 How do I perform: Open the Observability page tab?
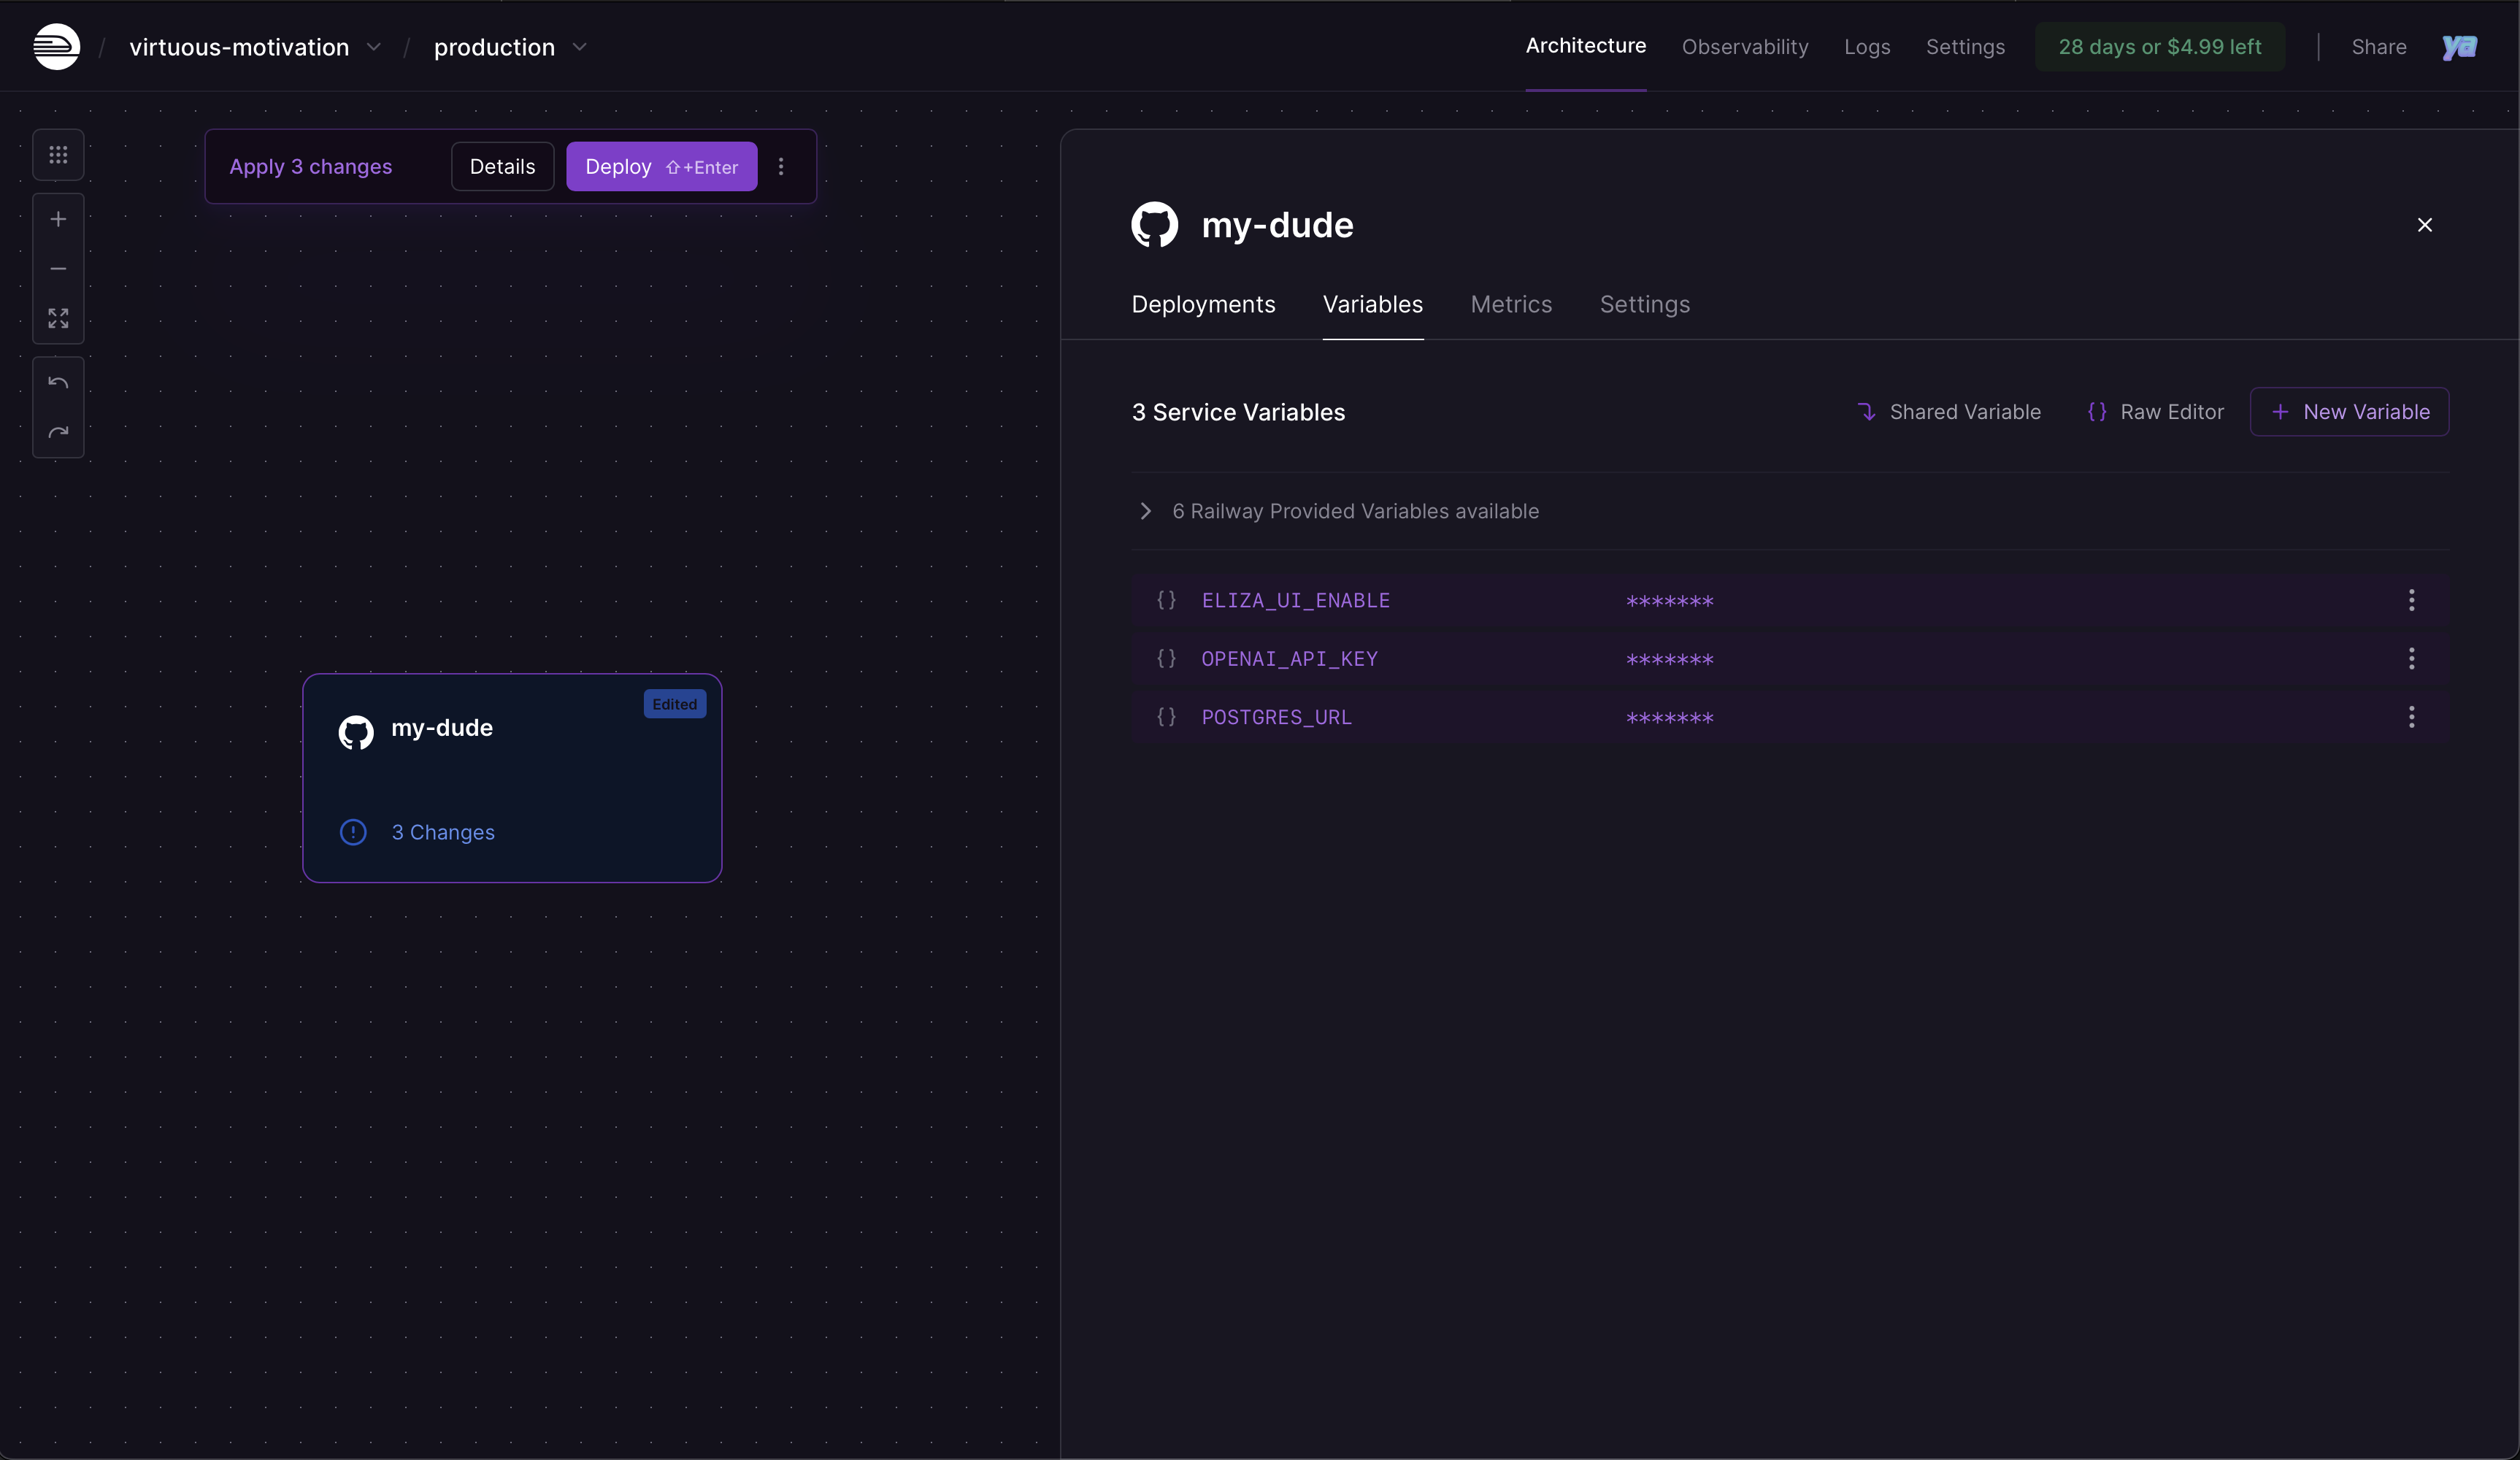pos(1744,47)
